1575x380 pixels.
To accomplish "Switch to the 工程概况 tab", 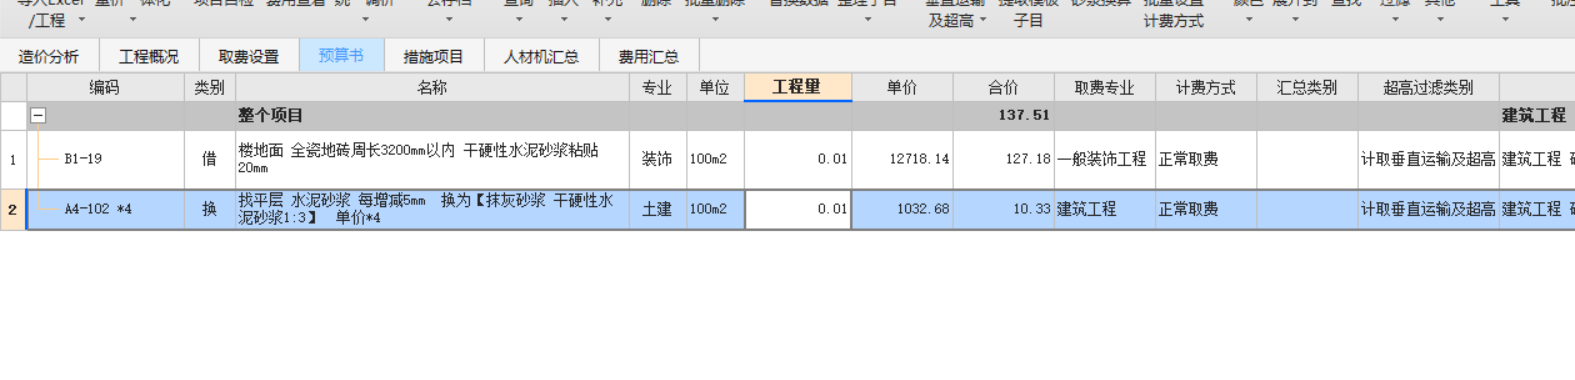I will tap(149, 57).
